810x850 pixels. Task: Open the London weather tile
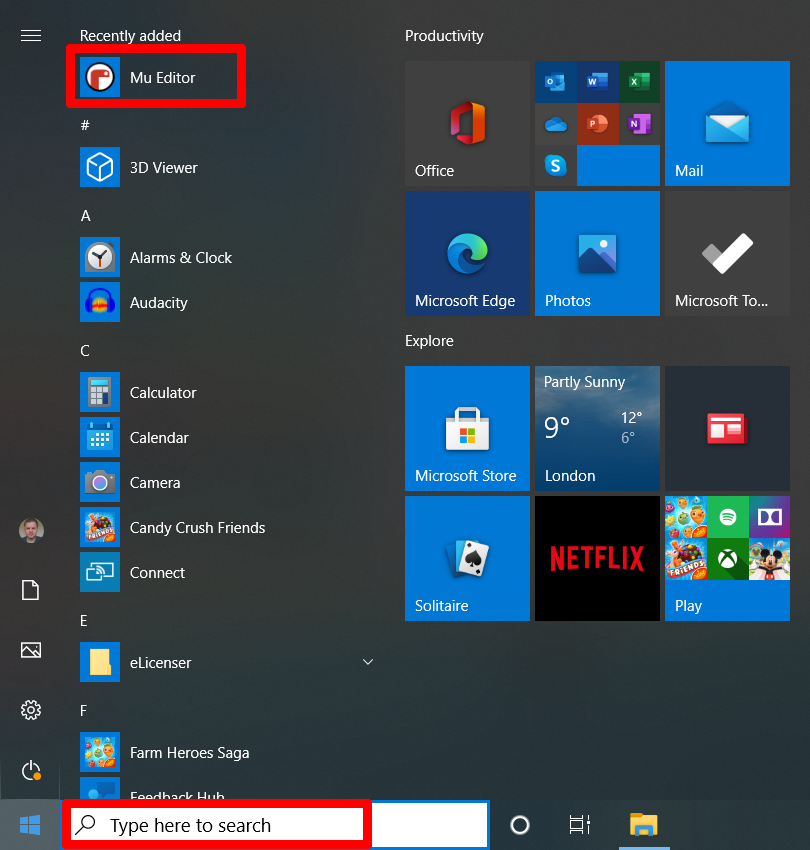point(597,428)
